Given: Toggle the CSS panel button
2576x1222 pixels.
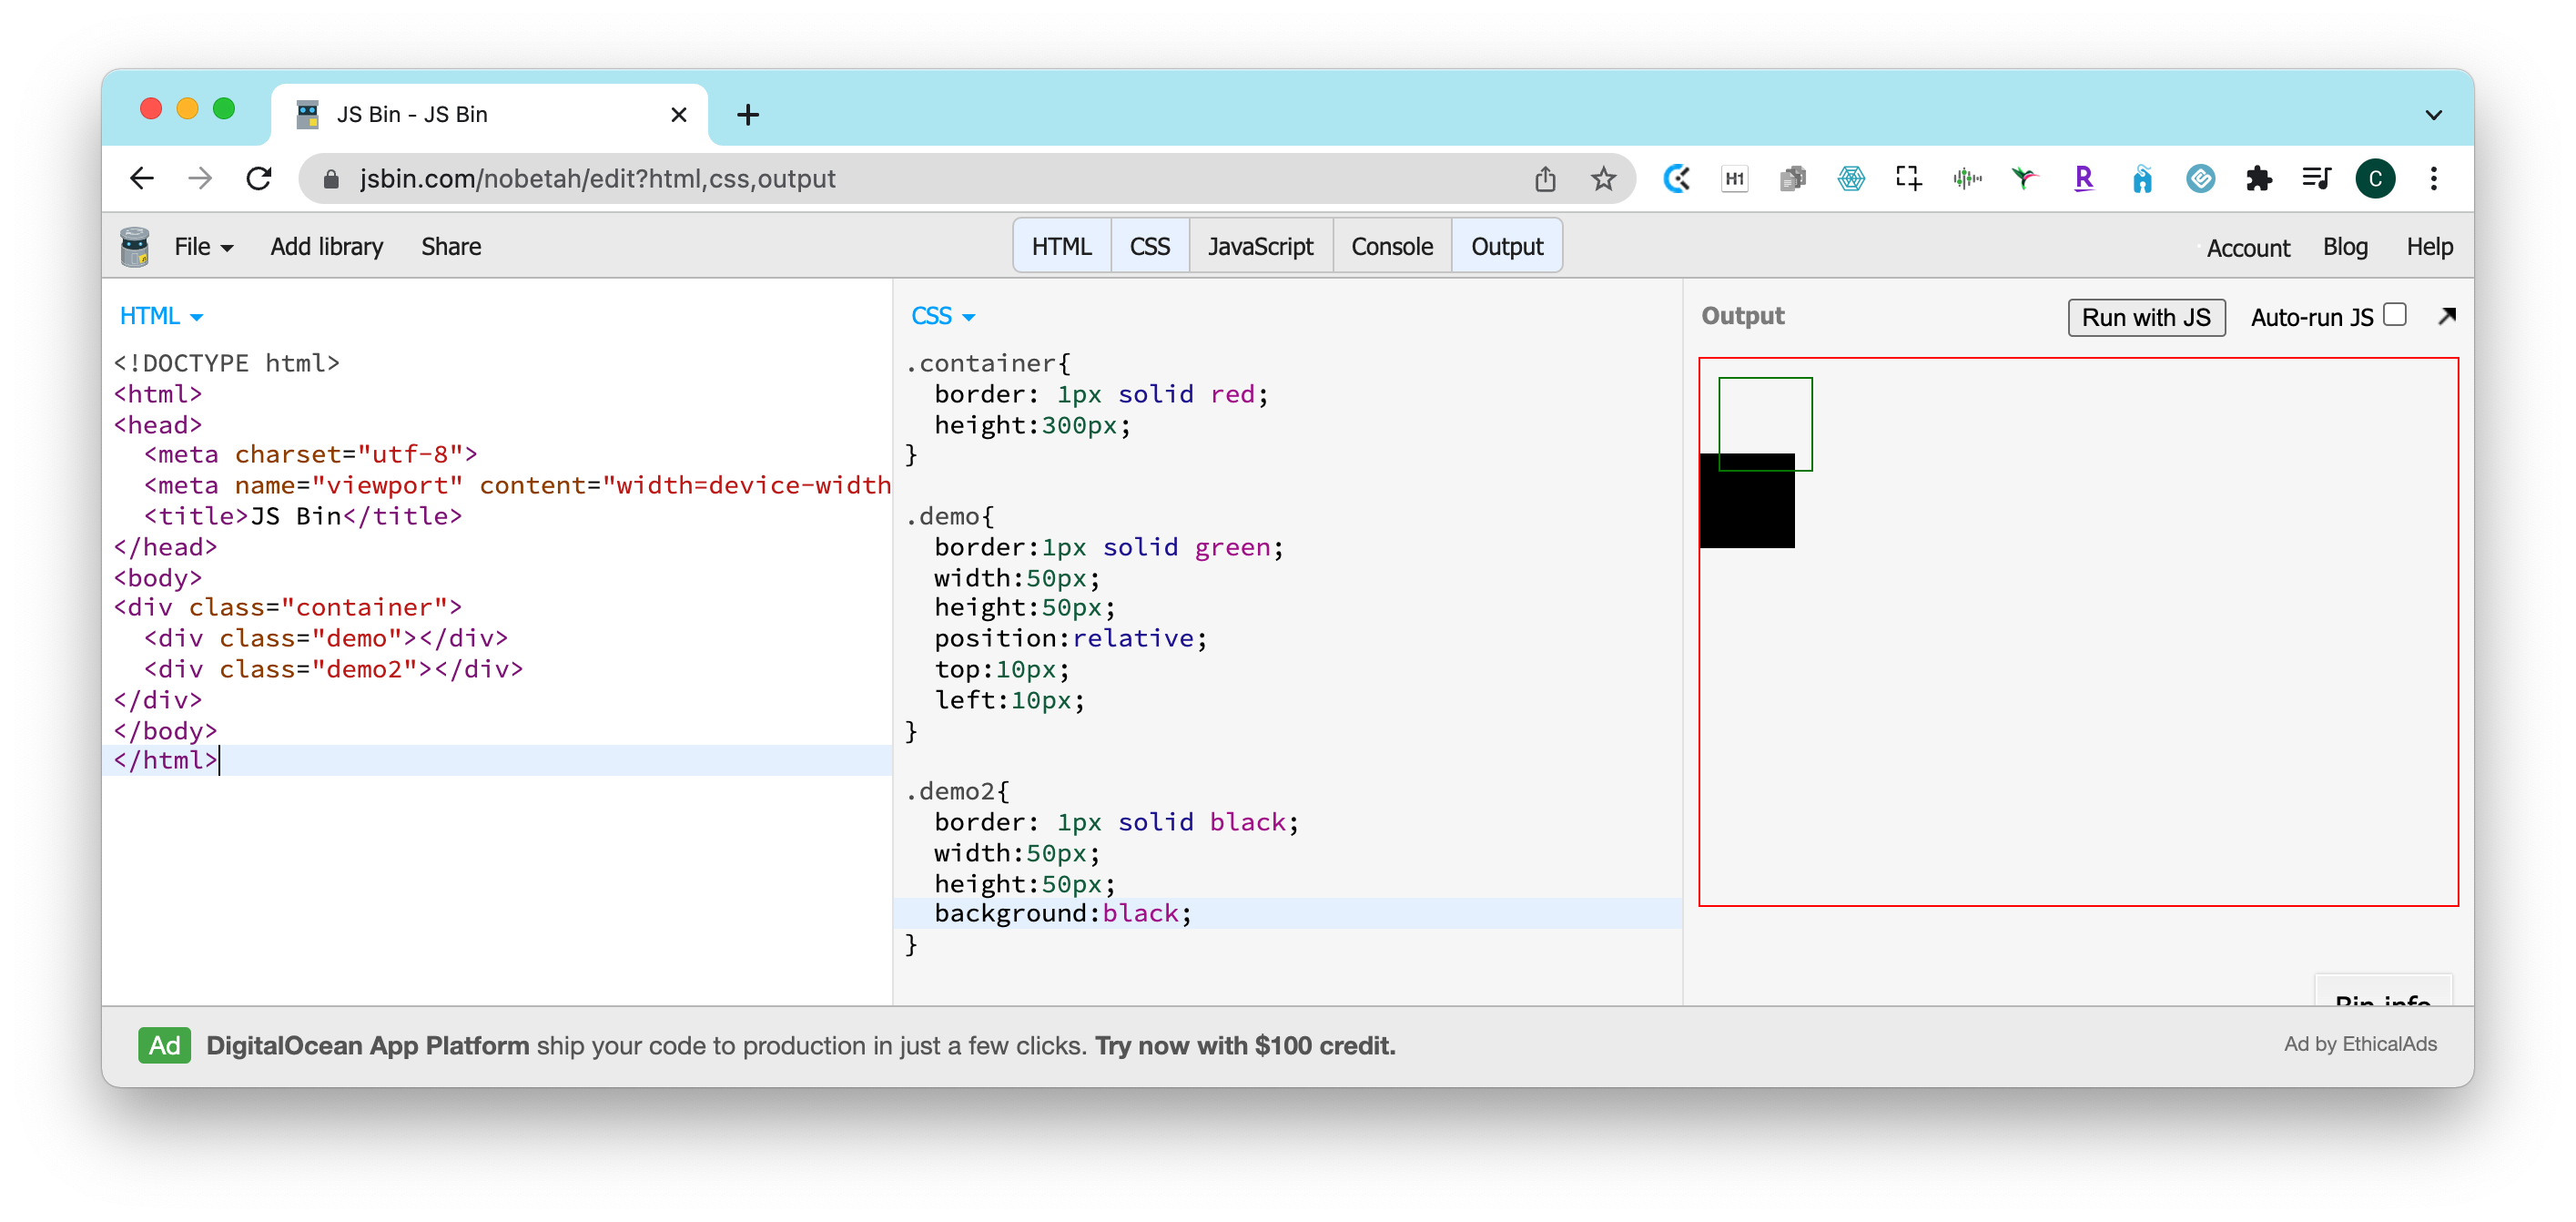Looking at the screenshot, I should (1149, 246).
